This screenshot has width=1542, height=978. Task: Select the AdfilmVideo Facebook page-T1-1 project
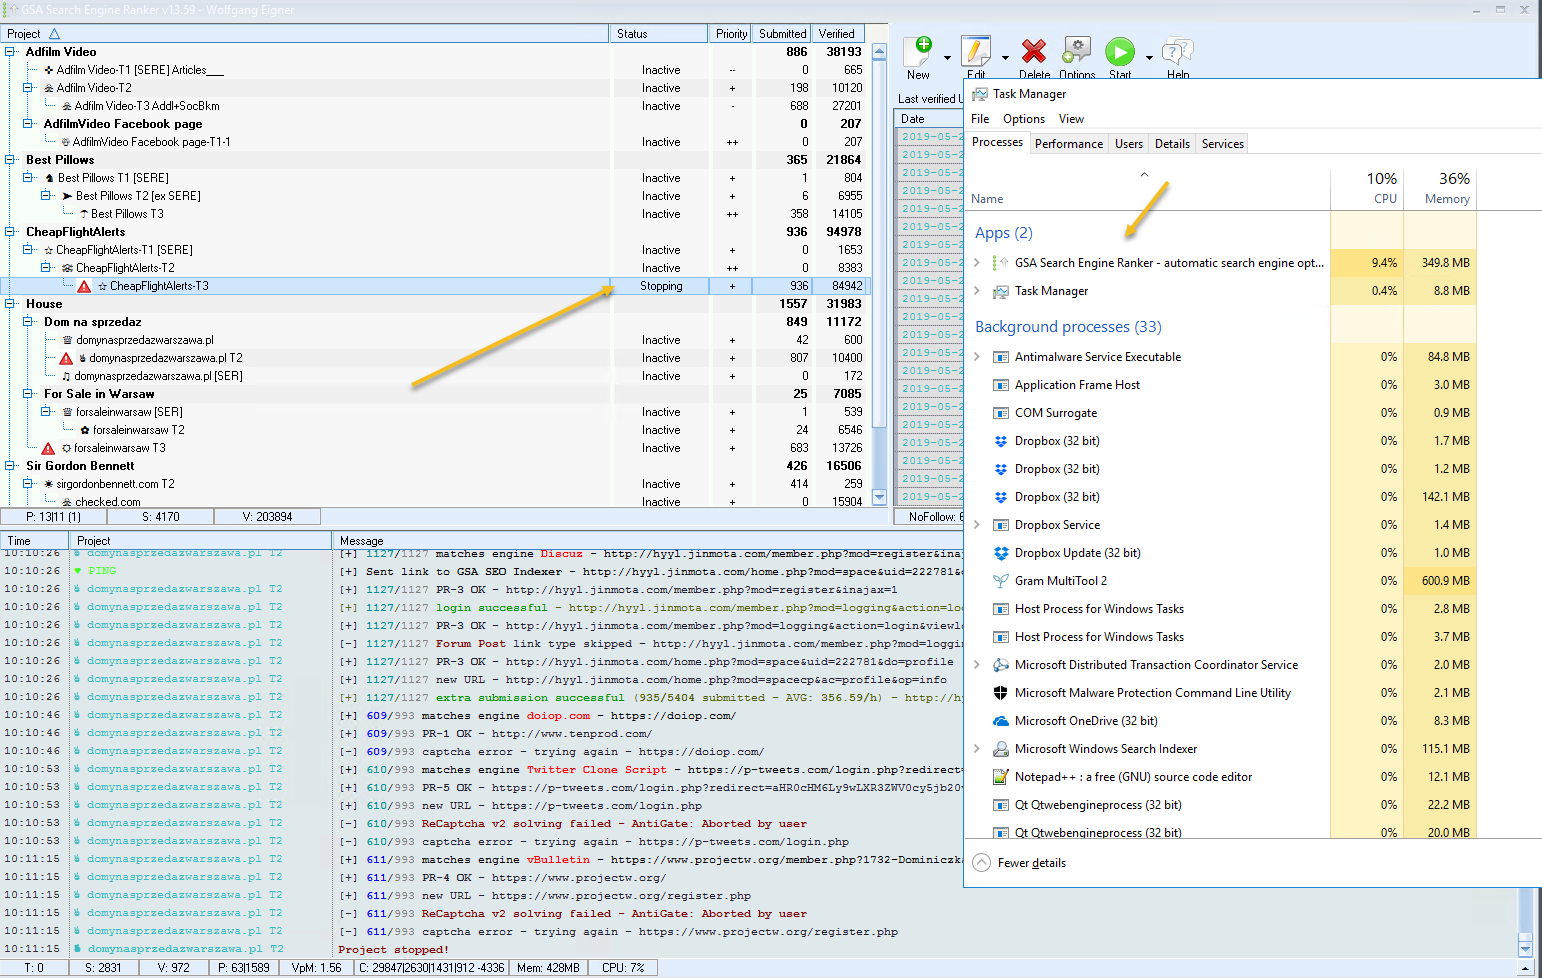click(151, 142)
